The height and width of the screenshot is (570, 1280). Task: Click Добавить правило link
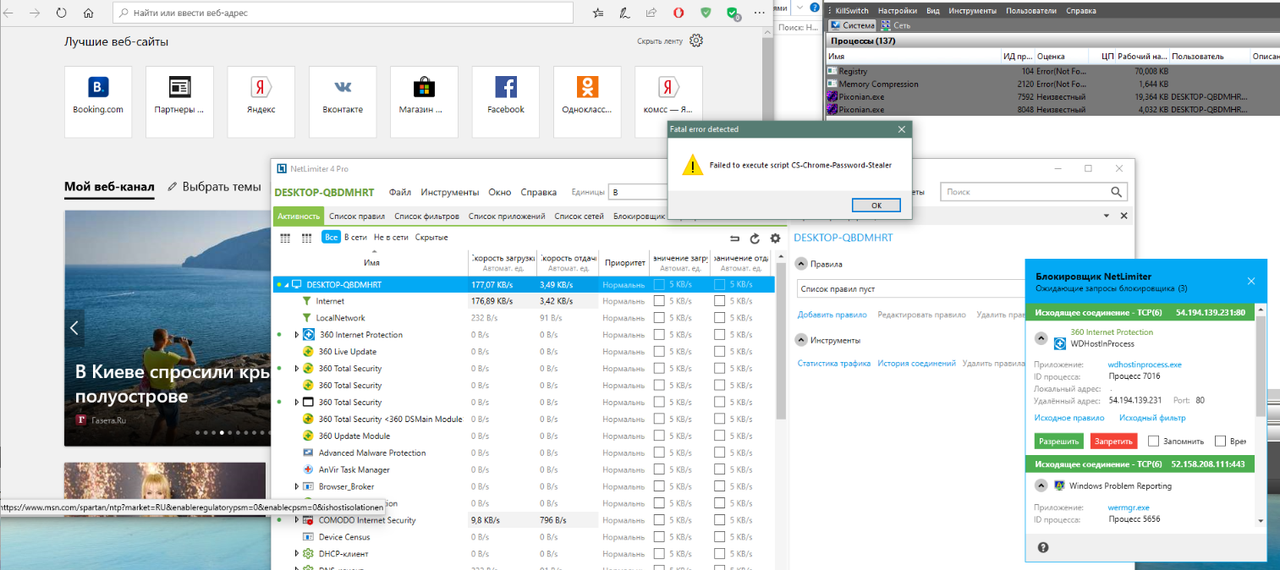[x=831, y=314]
